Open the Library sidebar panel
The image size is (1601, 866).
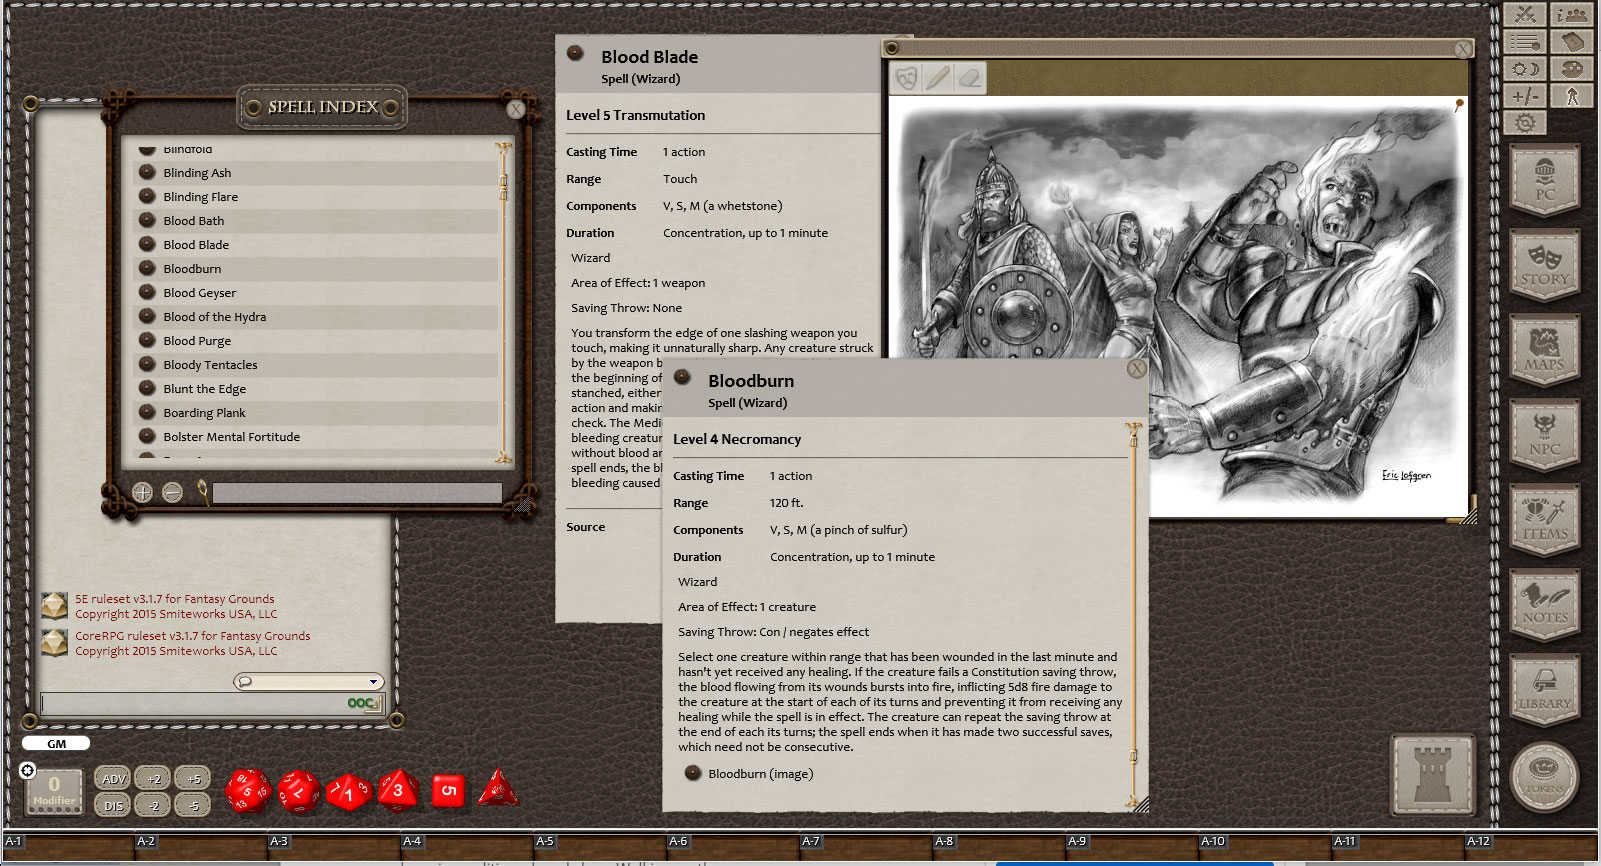(1544, 691)
